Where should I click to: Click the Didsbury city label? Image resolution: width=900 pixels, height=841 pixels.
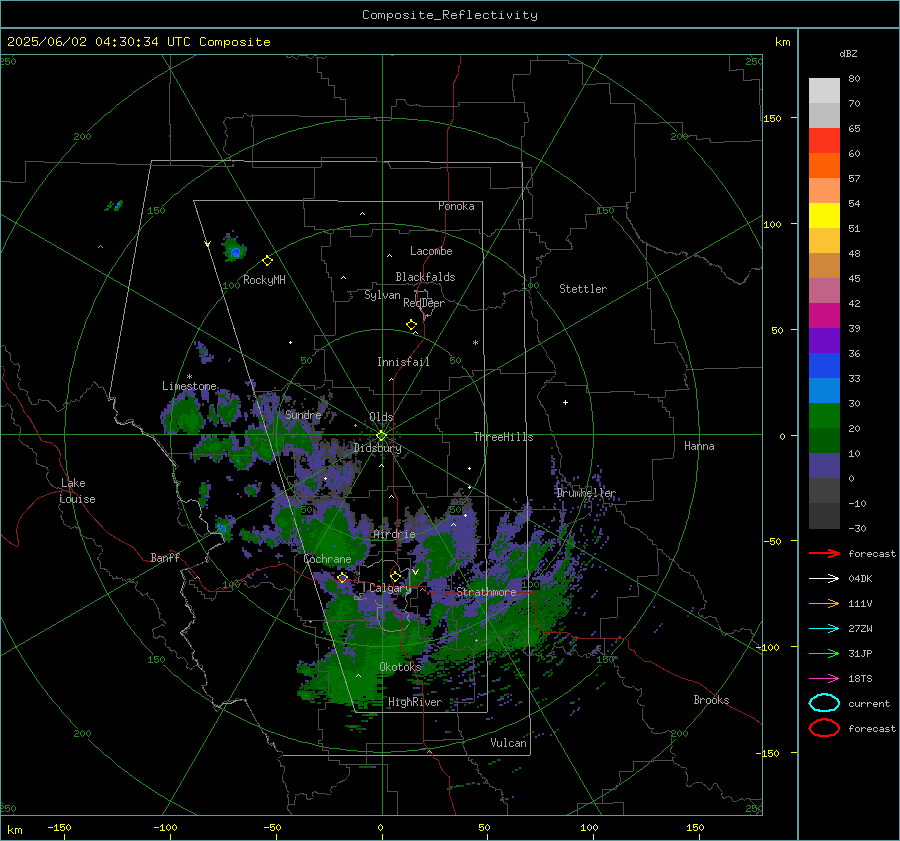[377, 448]
